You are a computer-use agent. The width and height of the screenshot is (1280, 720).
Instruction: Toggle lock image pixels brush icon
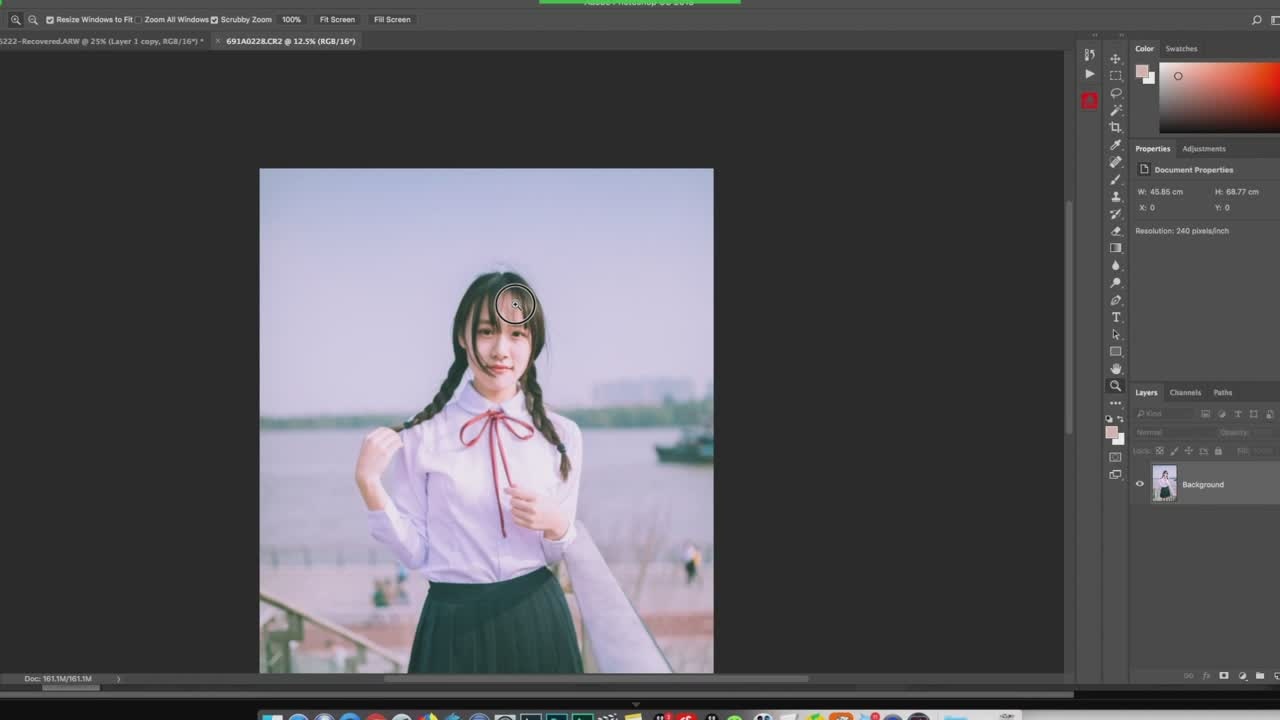tap(1174, 451)
